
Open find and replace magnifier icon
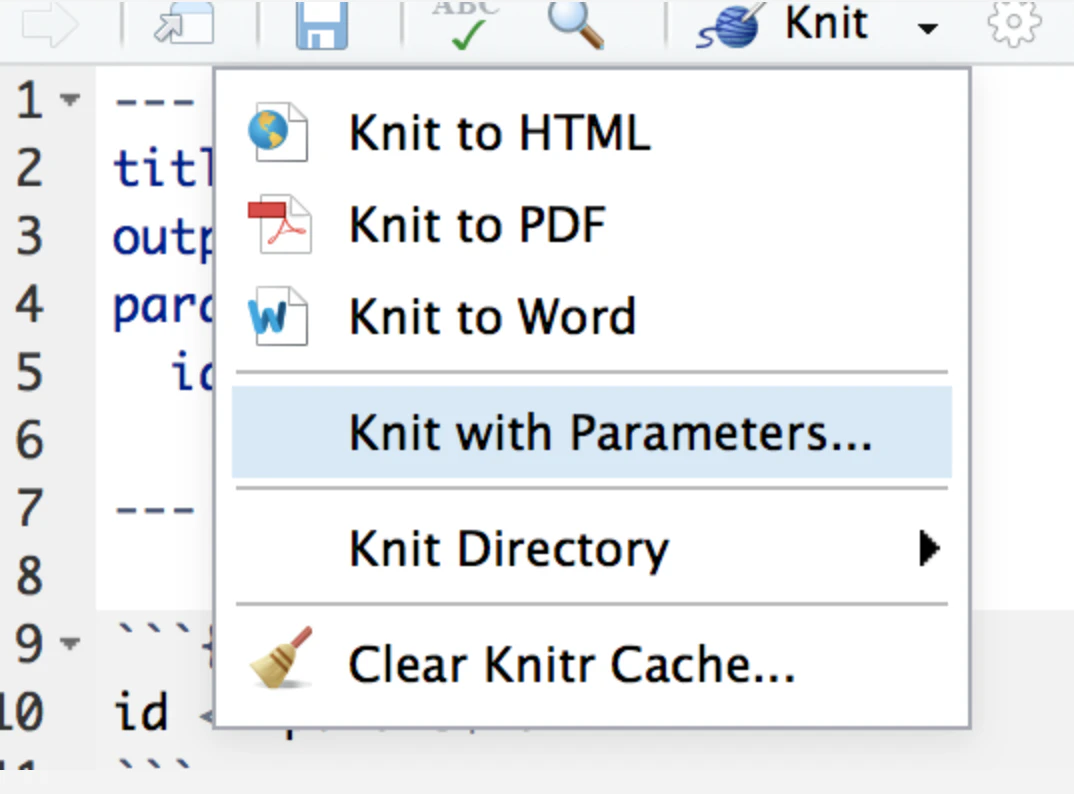coord(575,25)
